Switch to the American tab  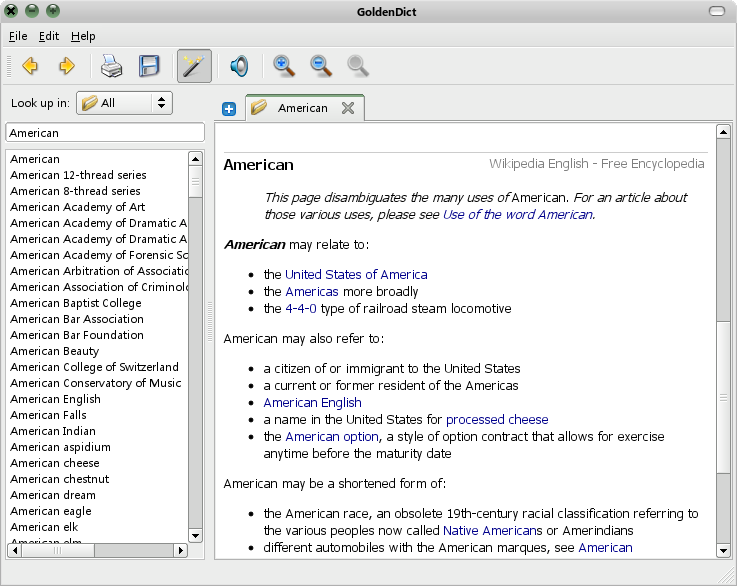tap(305, 108)
